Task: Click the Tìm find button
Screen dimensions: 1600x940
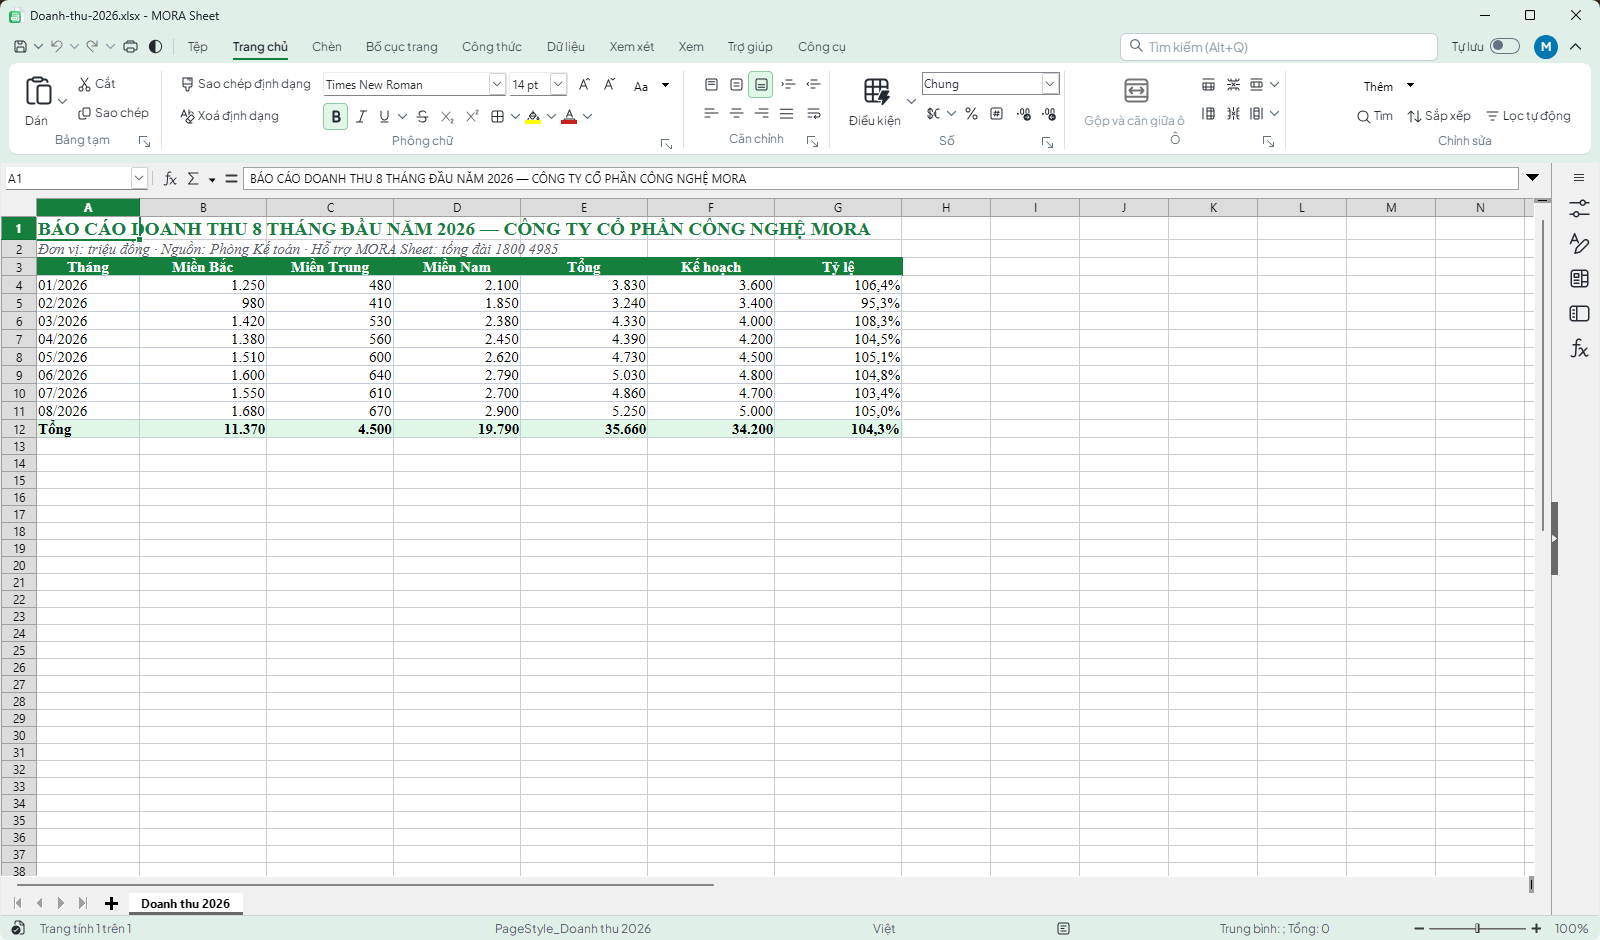Action: [1375, 116]
